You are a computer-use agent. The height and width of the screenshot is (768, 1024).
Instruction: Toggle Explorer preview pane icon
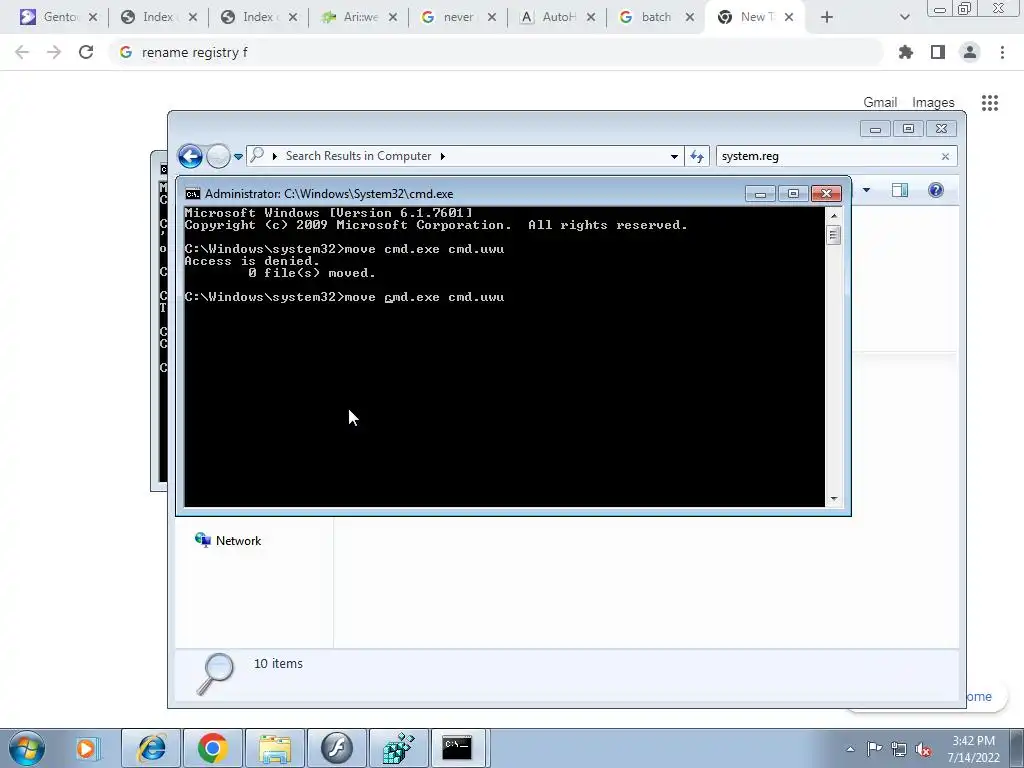[x=900, y=190]
